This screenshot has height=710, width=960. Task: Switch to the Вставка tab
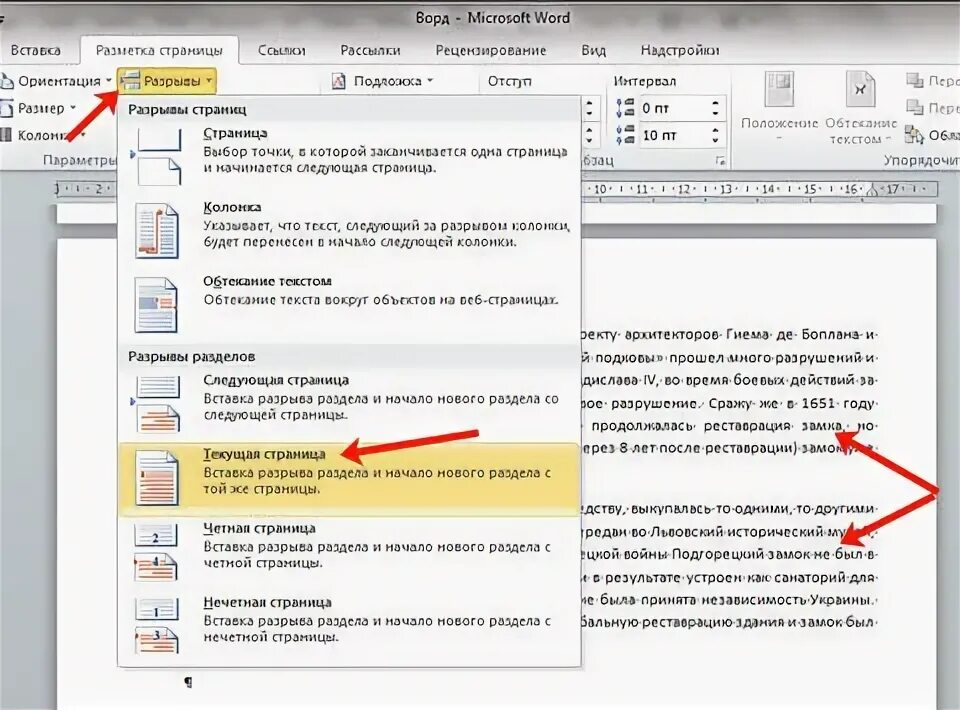coord(36,50)
